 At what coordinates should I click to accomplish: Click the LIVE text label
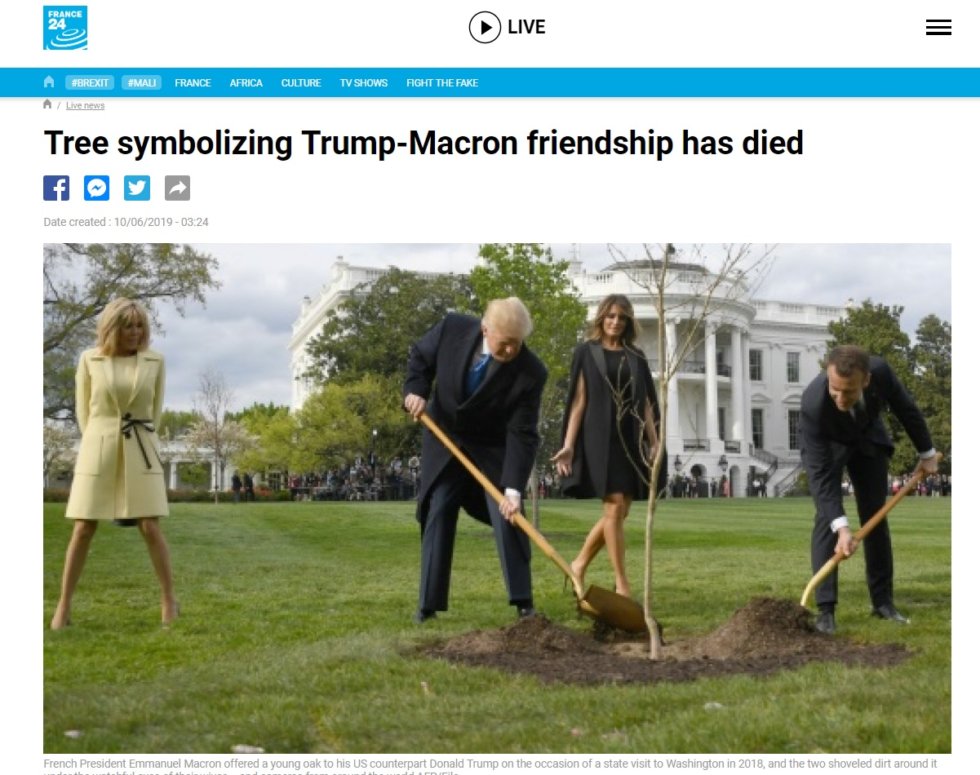point(526,28)
